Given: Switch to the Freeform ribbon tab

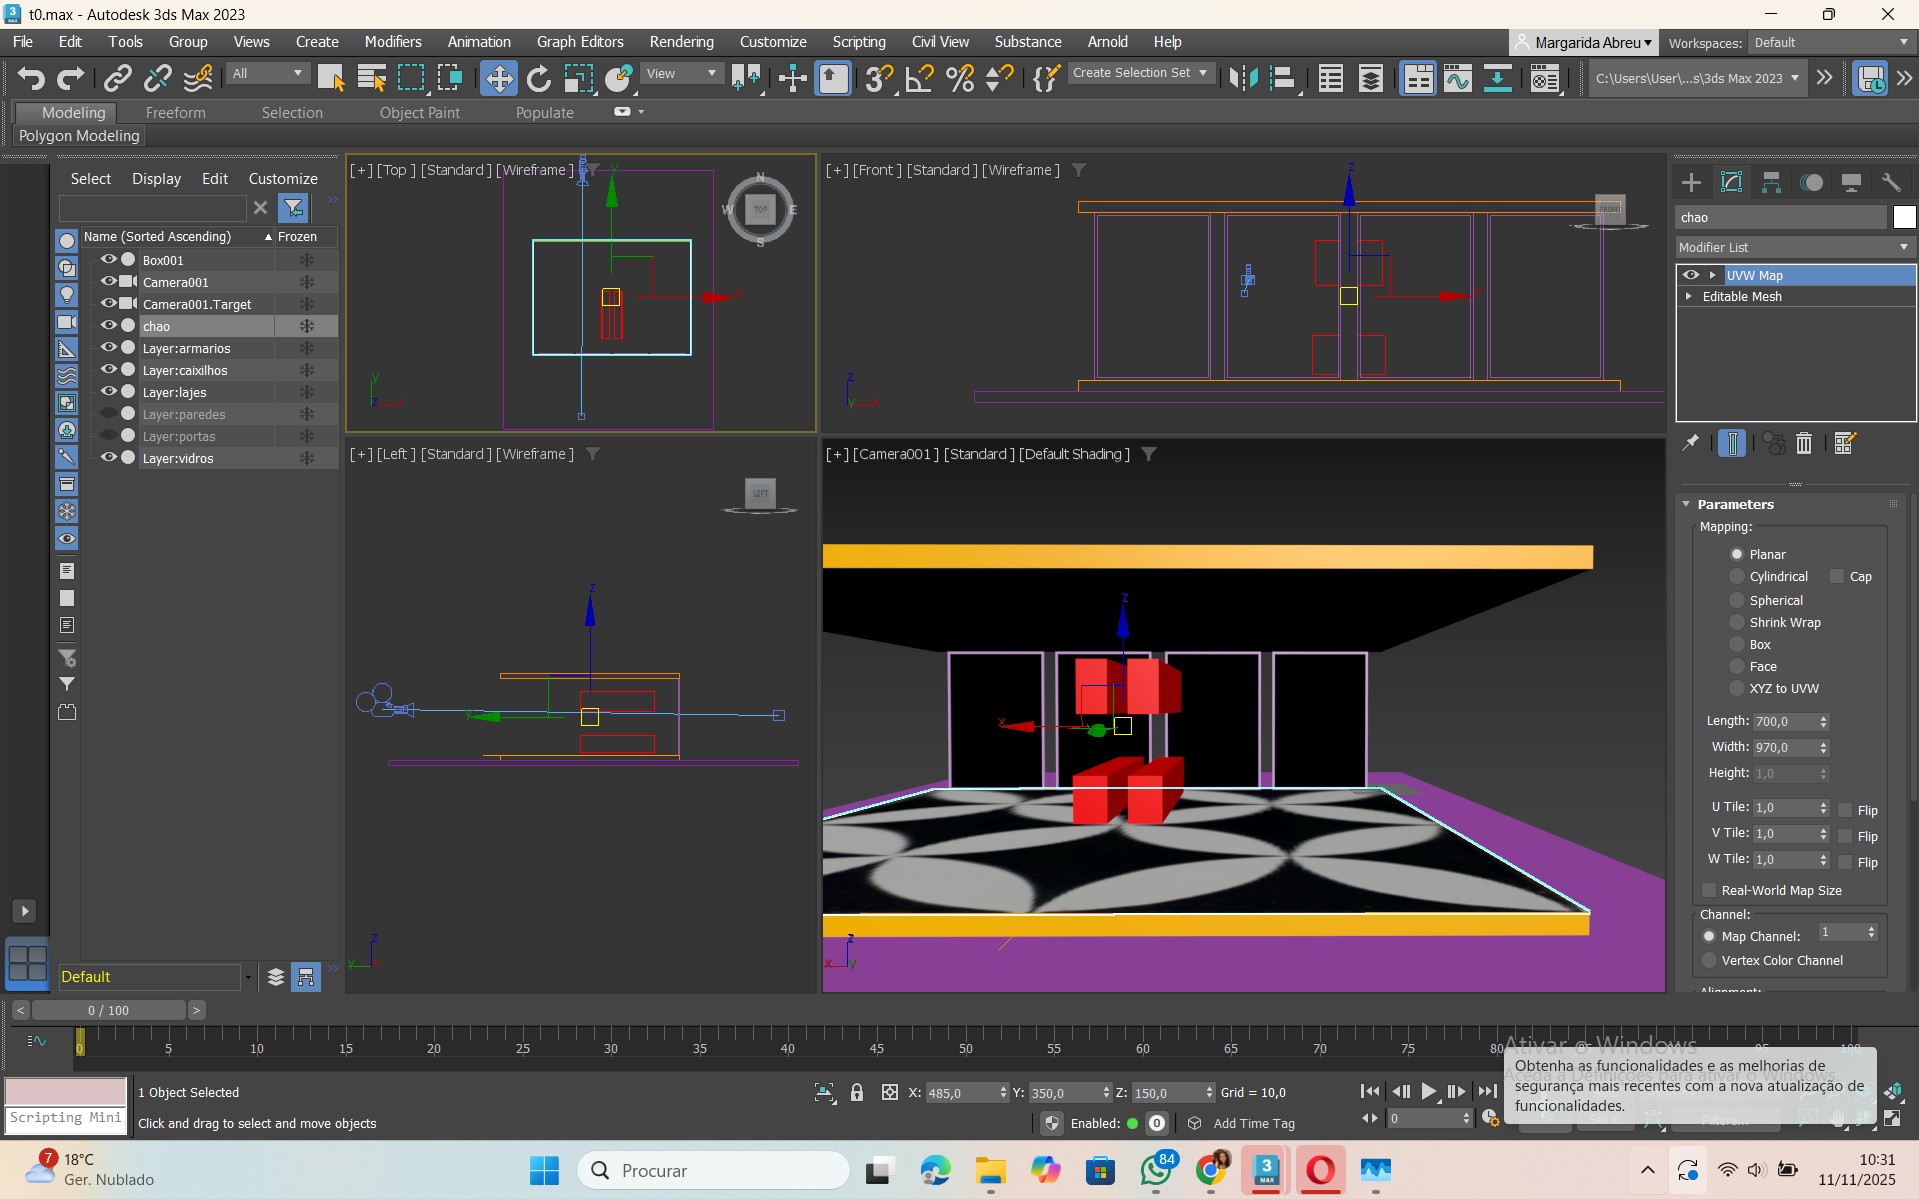Looking at the screenshot, I should [x=175, y=113].
